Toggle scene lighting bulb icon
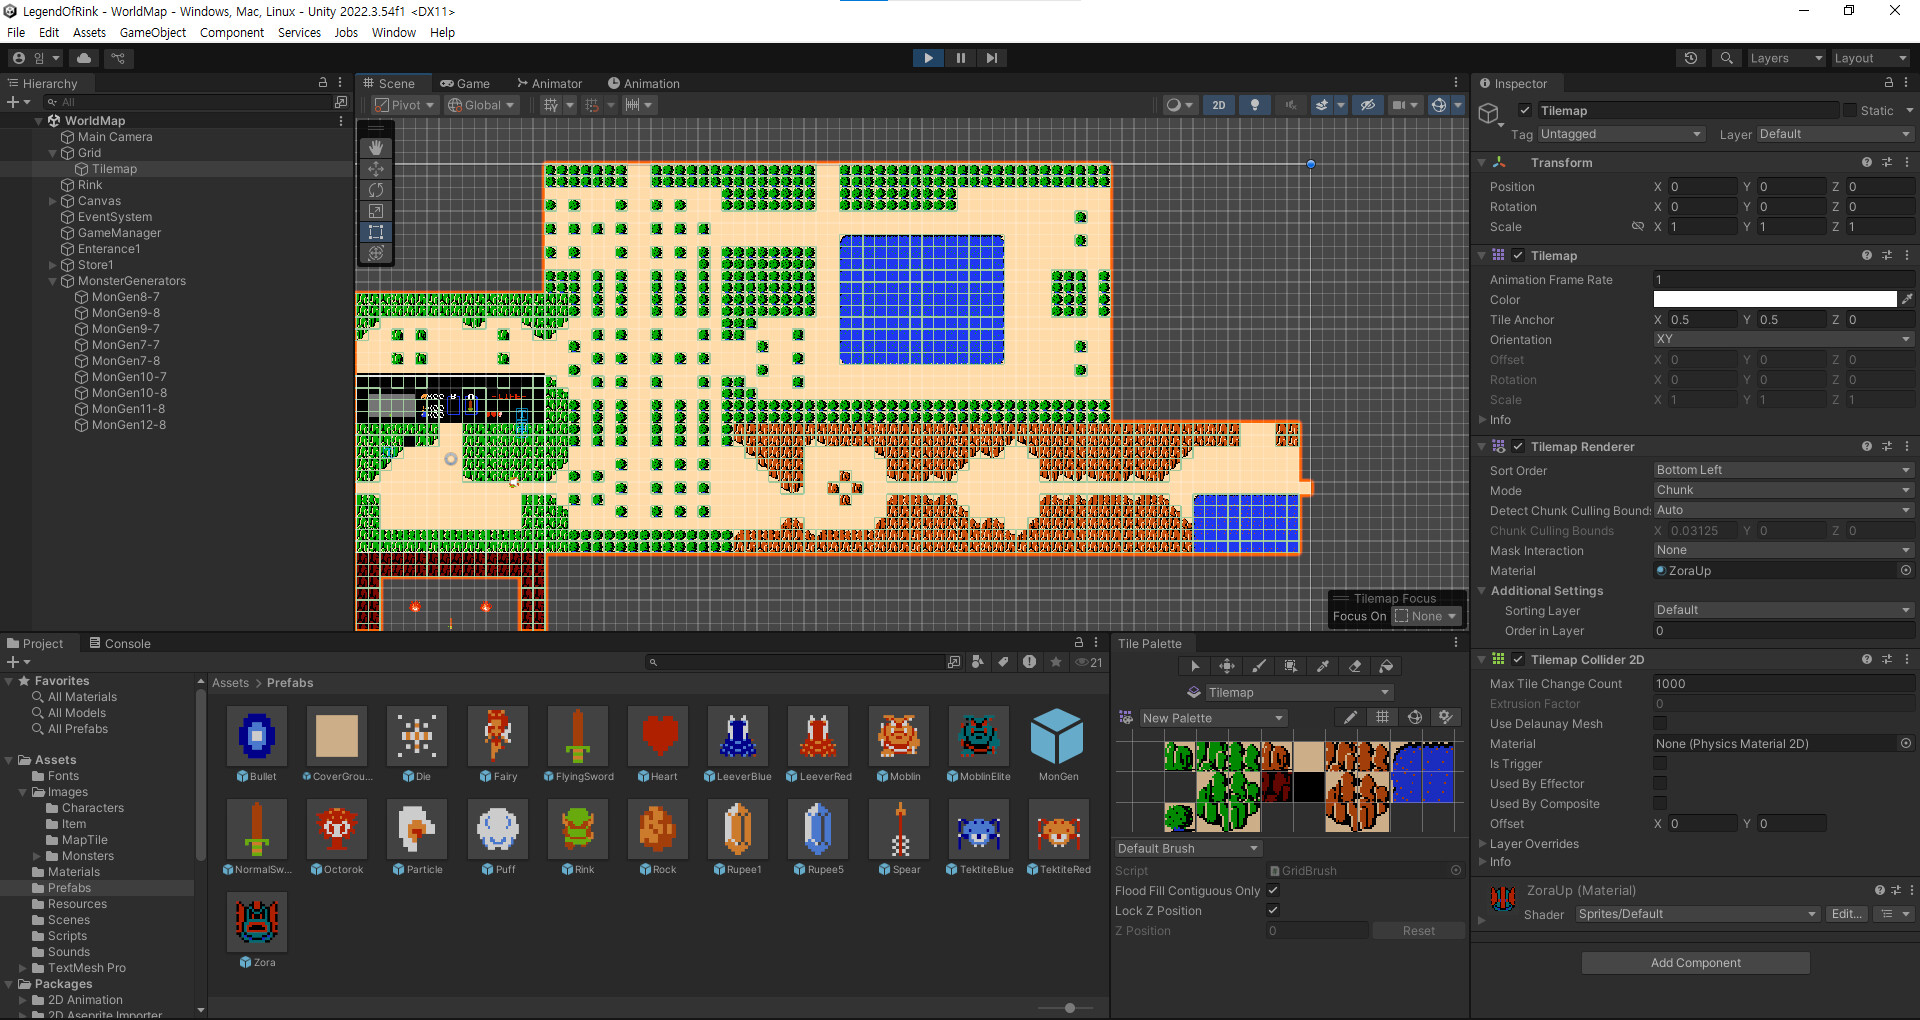 [1255, 105]
